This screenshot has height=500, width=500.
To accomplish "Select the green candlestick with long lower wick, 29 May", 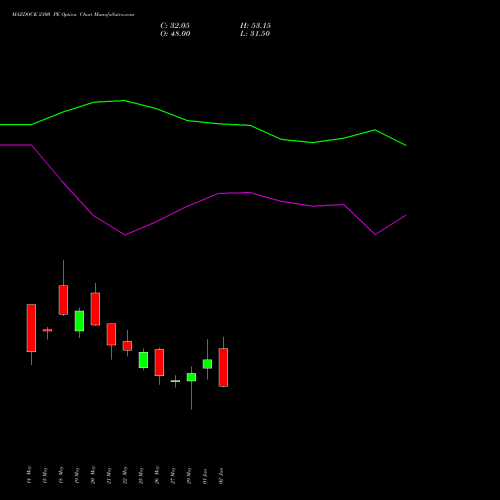I will [x=191, y=377].
